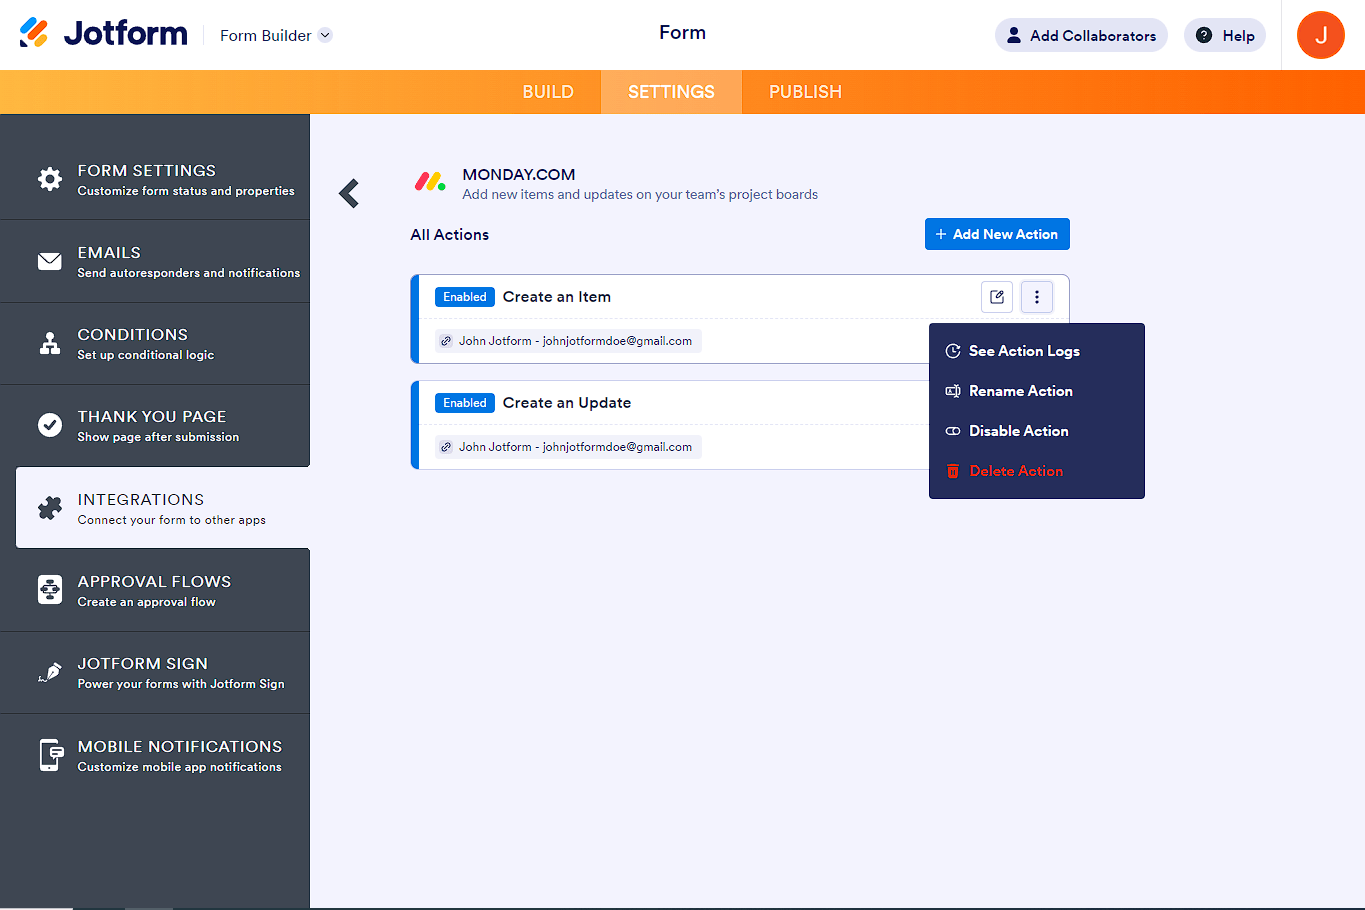The width and height of the screenshot is (1365, 910).
Task: Click the Monday.com logo icon
Action: 430,182
